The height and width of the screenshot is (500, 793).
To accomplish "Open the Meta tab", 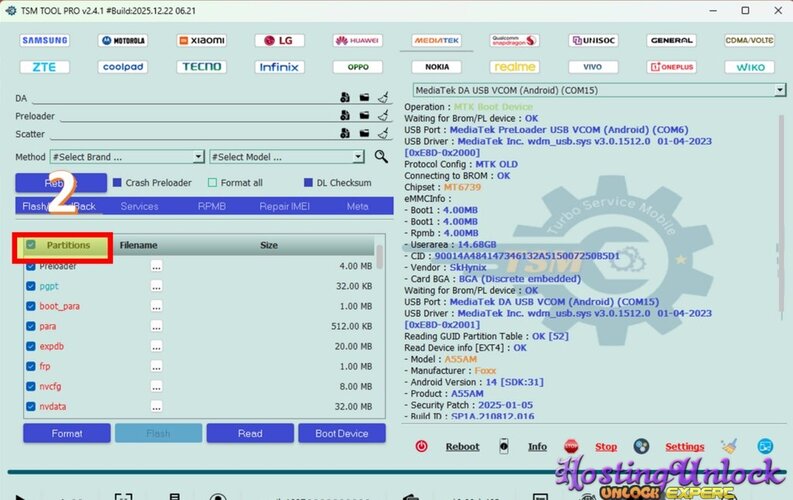I will click(358, 206).
